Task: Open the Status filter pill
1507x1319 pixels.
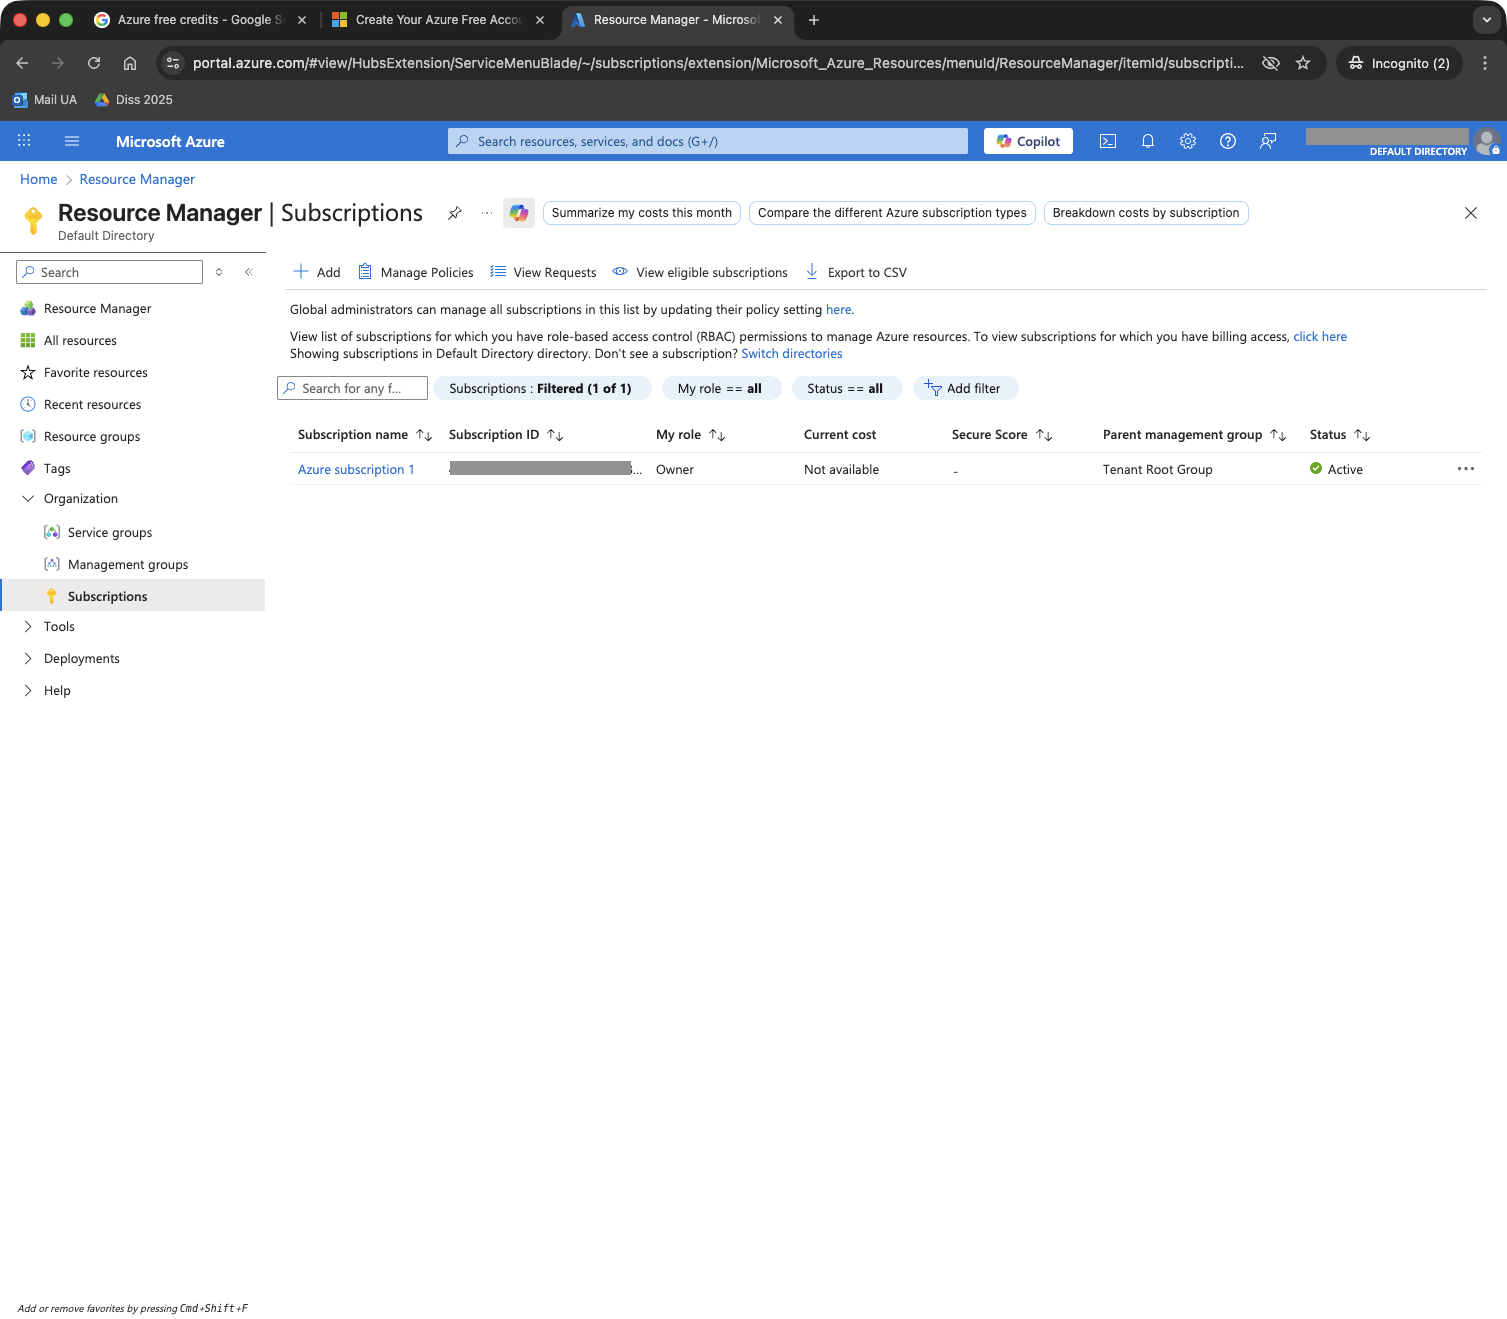Action: [x=845, y=388]
